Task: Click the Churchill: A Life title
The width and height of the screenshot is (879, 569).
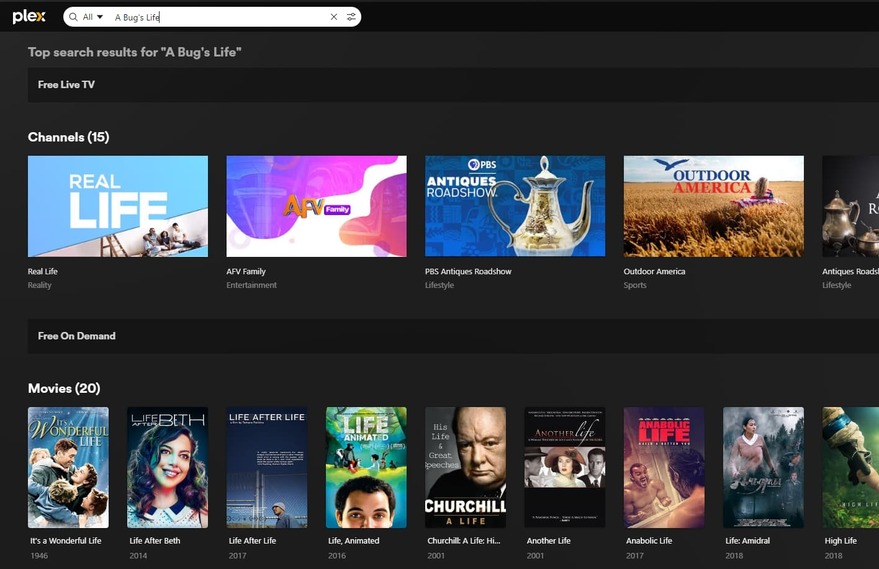Action: [x=464, y=541]
